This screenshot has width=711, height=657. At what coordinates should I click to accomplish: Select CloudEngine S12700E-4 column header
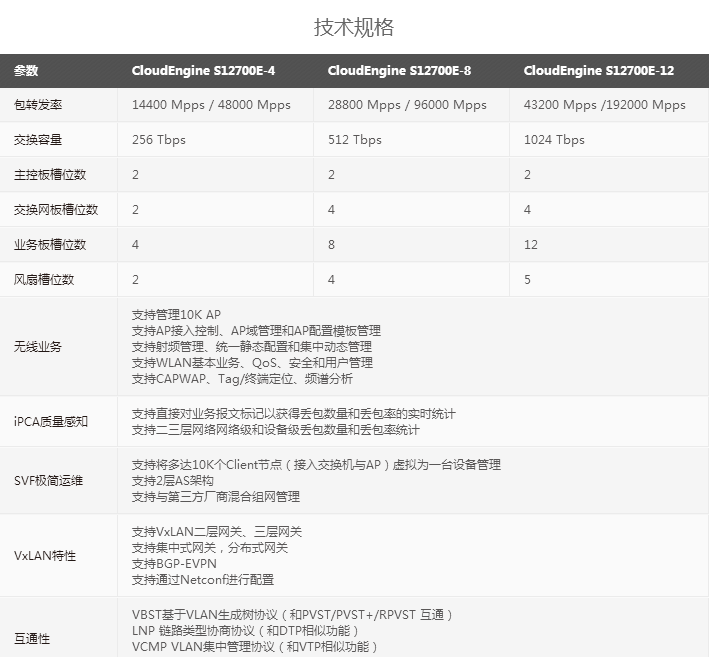coord(203,71)
